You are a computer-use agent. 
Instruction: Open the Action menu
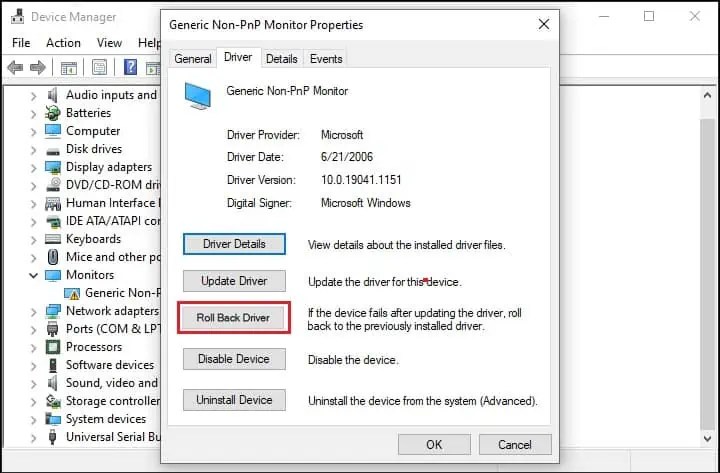tap(63, 43)
